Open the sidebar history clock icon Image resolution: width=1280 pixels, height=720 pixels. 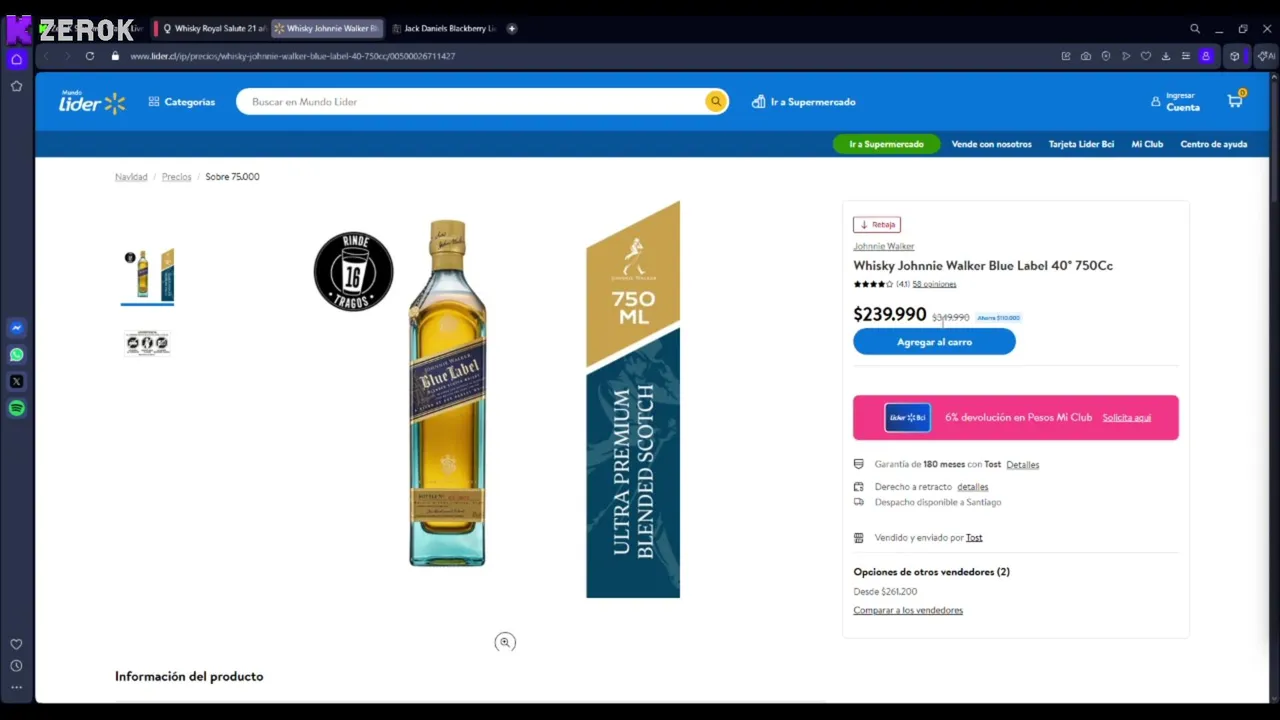tap(16, 666)
